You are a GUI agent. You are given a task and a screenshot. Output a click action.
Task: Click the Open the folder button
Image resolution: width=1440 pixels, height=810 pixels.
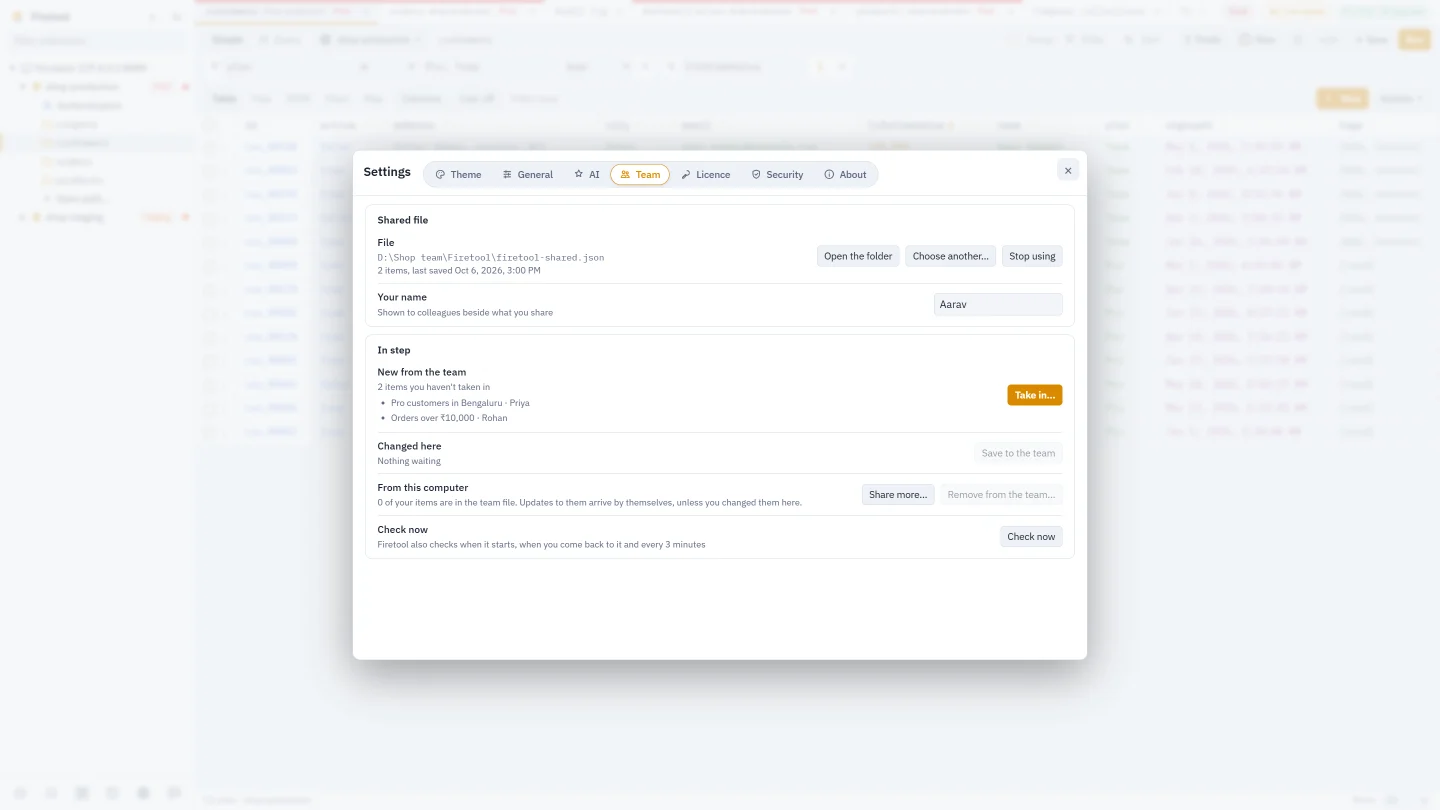pos(858,256)
